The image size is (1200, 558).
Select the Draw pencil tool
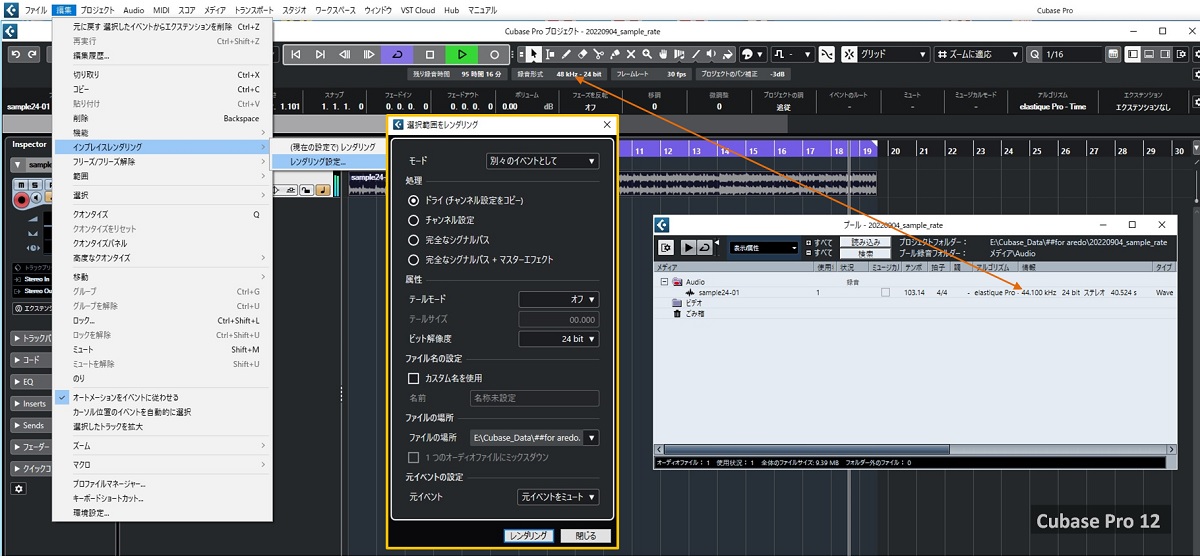click(x=567, y=54)
